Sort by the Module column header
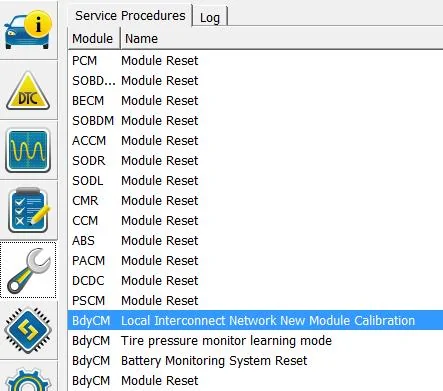This screenshot has height=391, width=443. [x=94, y=39]
